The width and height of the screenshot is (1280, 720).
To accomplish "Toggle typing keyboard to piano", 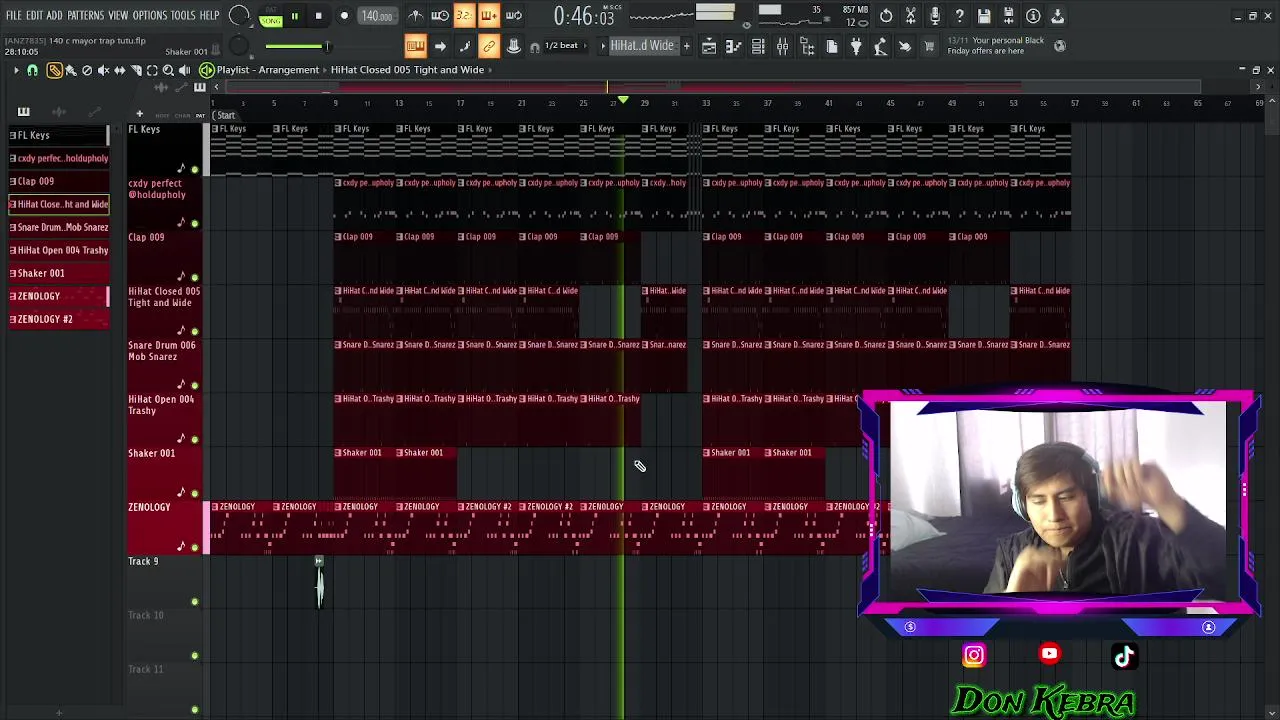I will coord(415,46).
